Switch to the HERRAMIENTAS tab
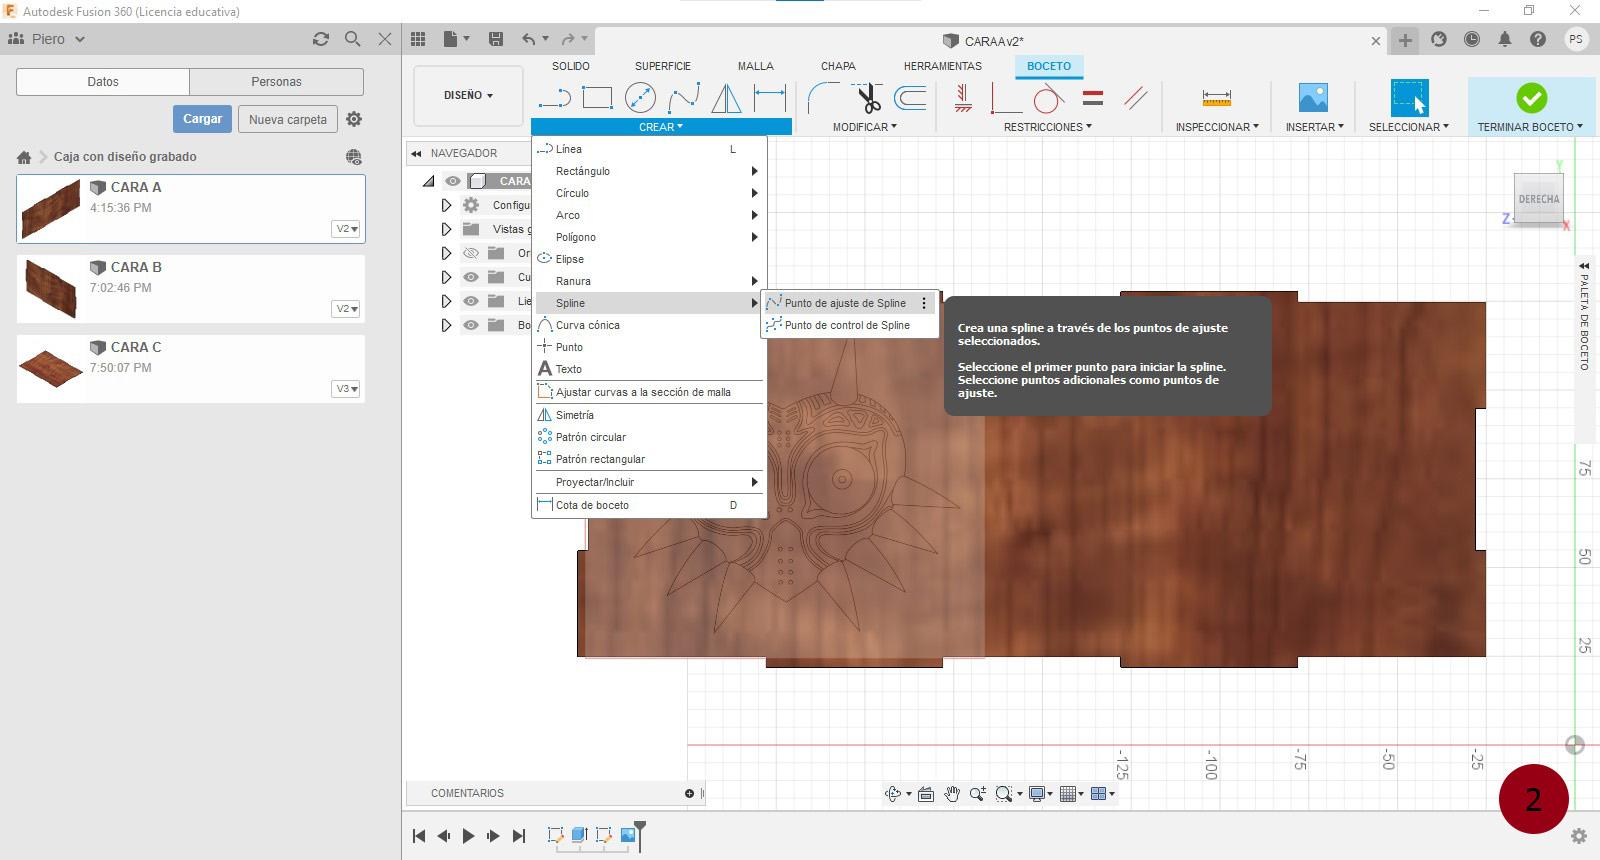1600x860 pixels. [942, 66]
